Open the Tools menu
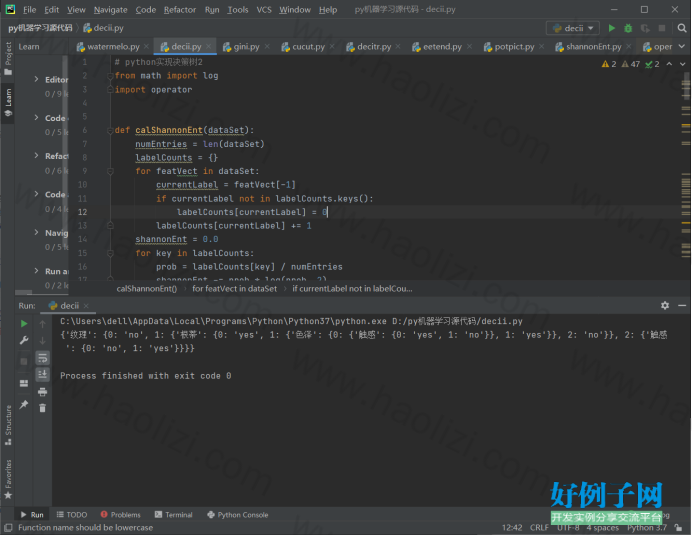Screen dimensions: 692x535 pyautogui.click(x=238, y=10)
